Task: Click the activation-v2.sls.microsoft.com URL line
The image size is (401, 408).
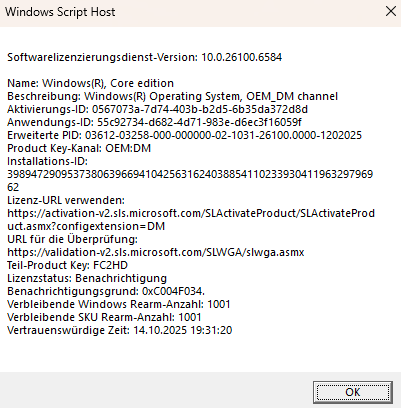Action: (191, 213)
